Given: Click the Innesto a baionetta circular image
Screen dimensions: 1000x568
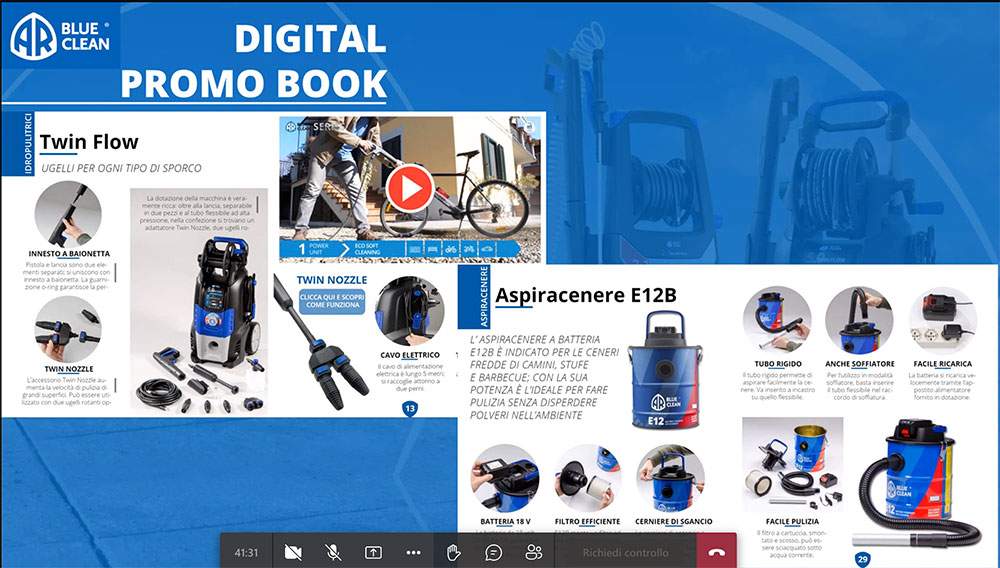Looking at the screenshot, I should click(x=68, y=214).
